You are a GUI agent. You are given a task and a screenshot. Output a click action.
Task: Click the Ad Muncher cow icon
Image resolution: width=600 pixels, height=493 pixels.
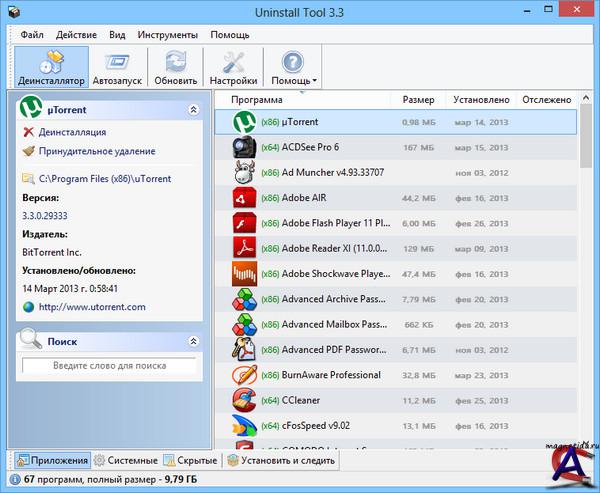coord(245,173)
